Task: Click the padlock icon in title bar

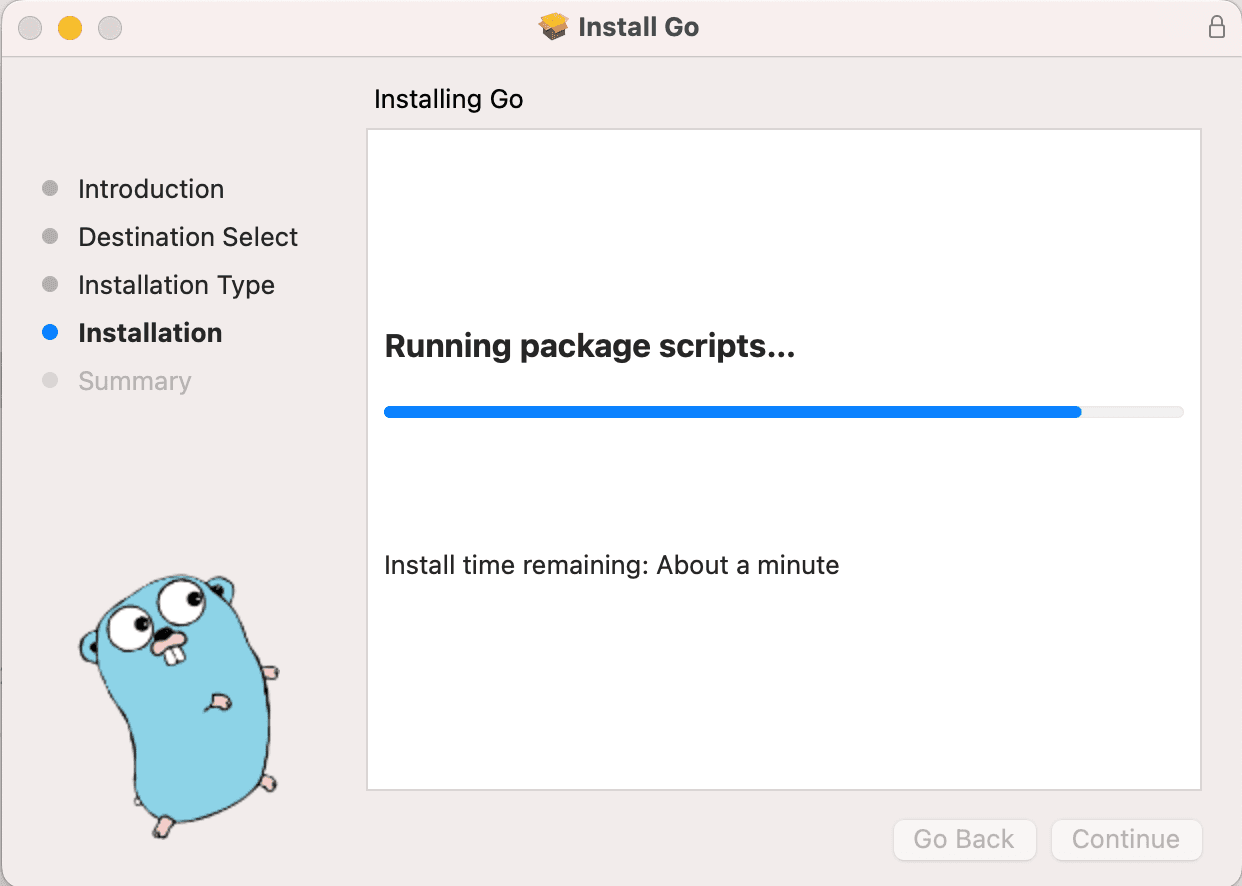Action: tap(1216, 27)
